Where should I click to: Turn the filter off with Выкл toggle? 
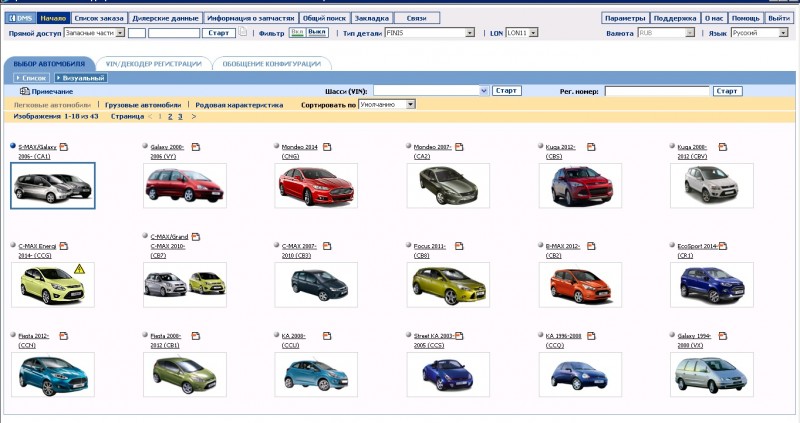(x=317, y=33)
